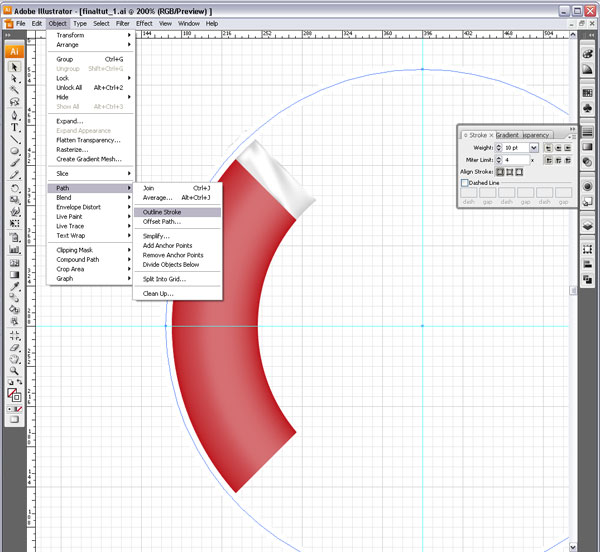This screenshot has width=600, height=552.
Task: Select Group in the Object menu
Action: [x=91, y=59]
